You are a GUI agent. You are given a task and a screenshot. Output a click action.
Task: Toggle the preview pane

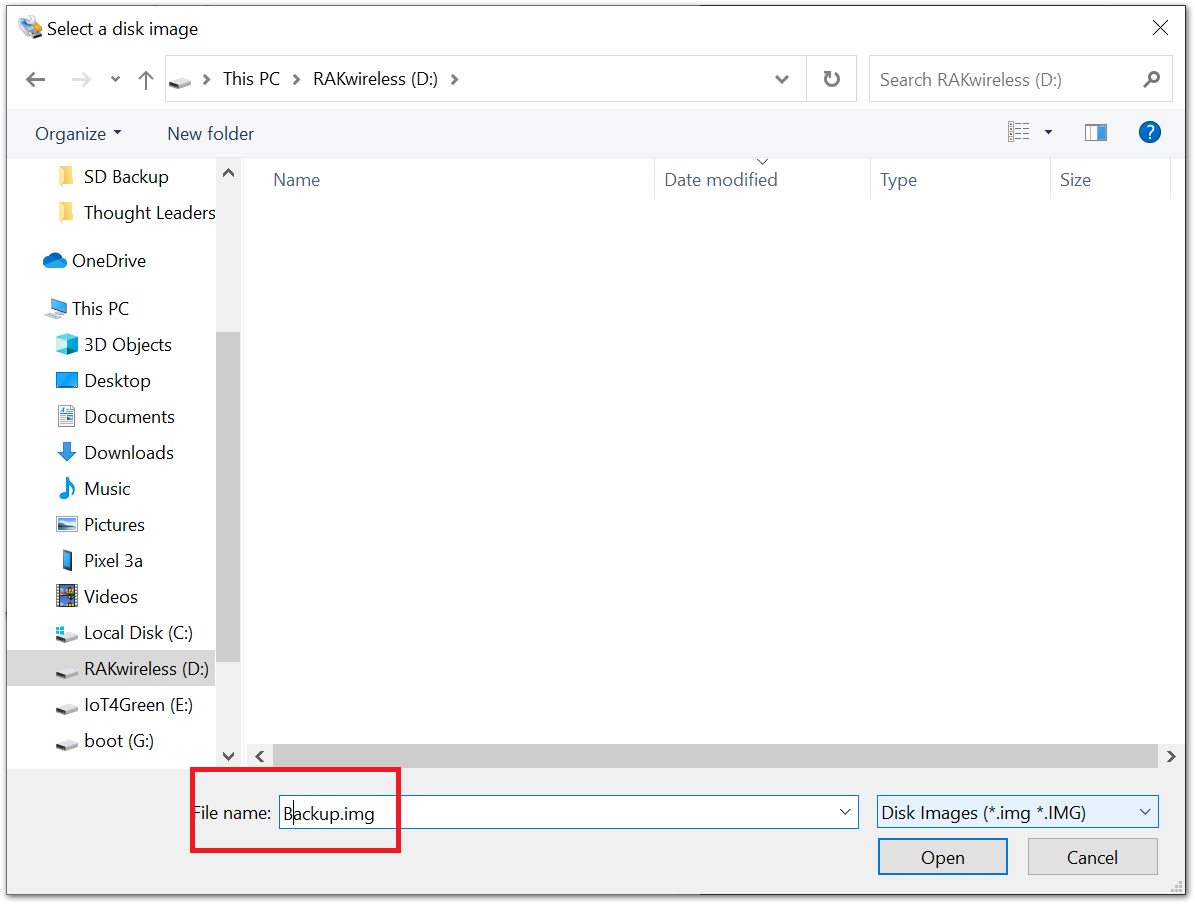tap(1095, 133)
